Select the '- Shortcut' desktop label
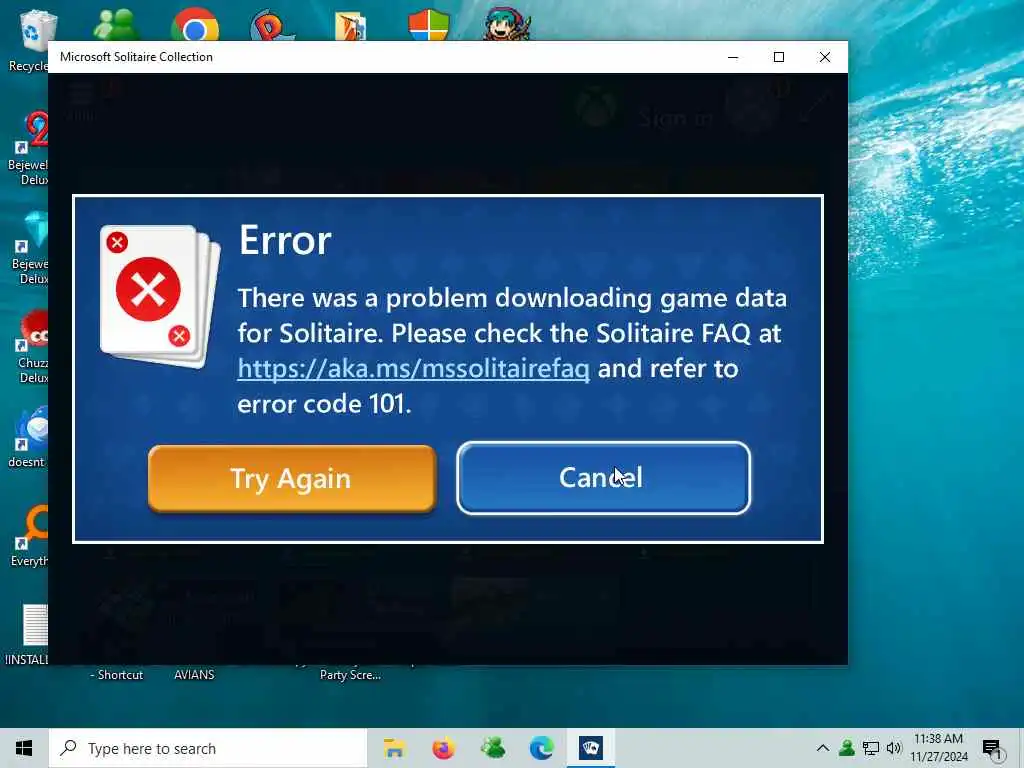 pyautogui.click(x=116, y=675)
